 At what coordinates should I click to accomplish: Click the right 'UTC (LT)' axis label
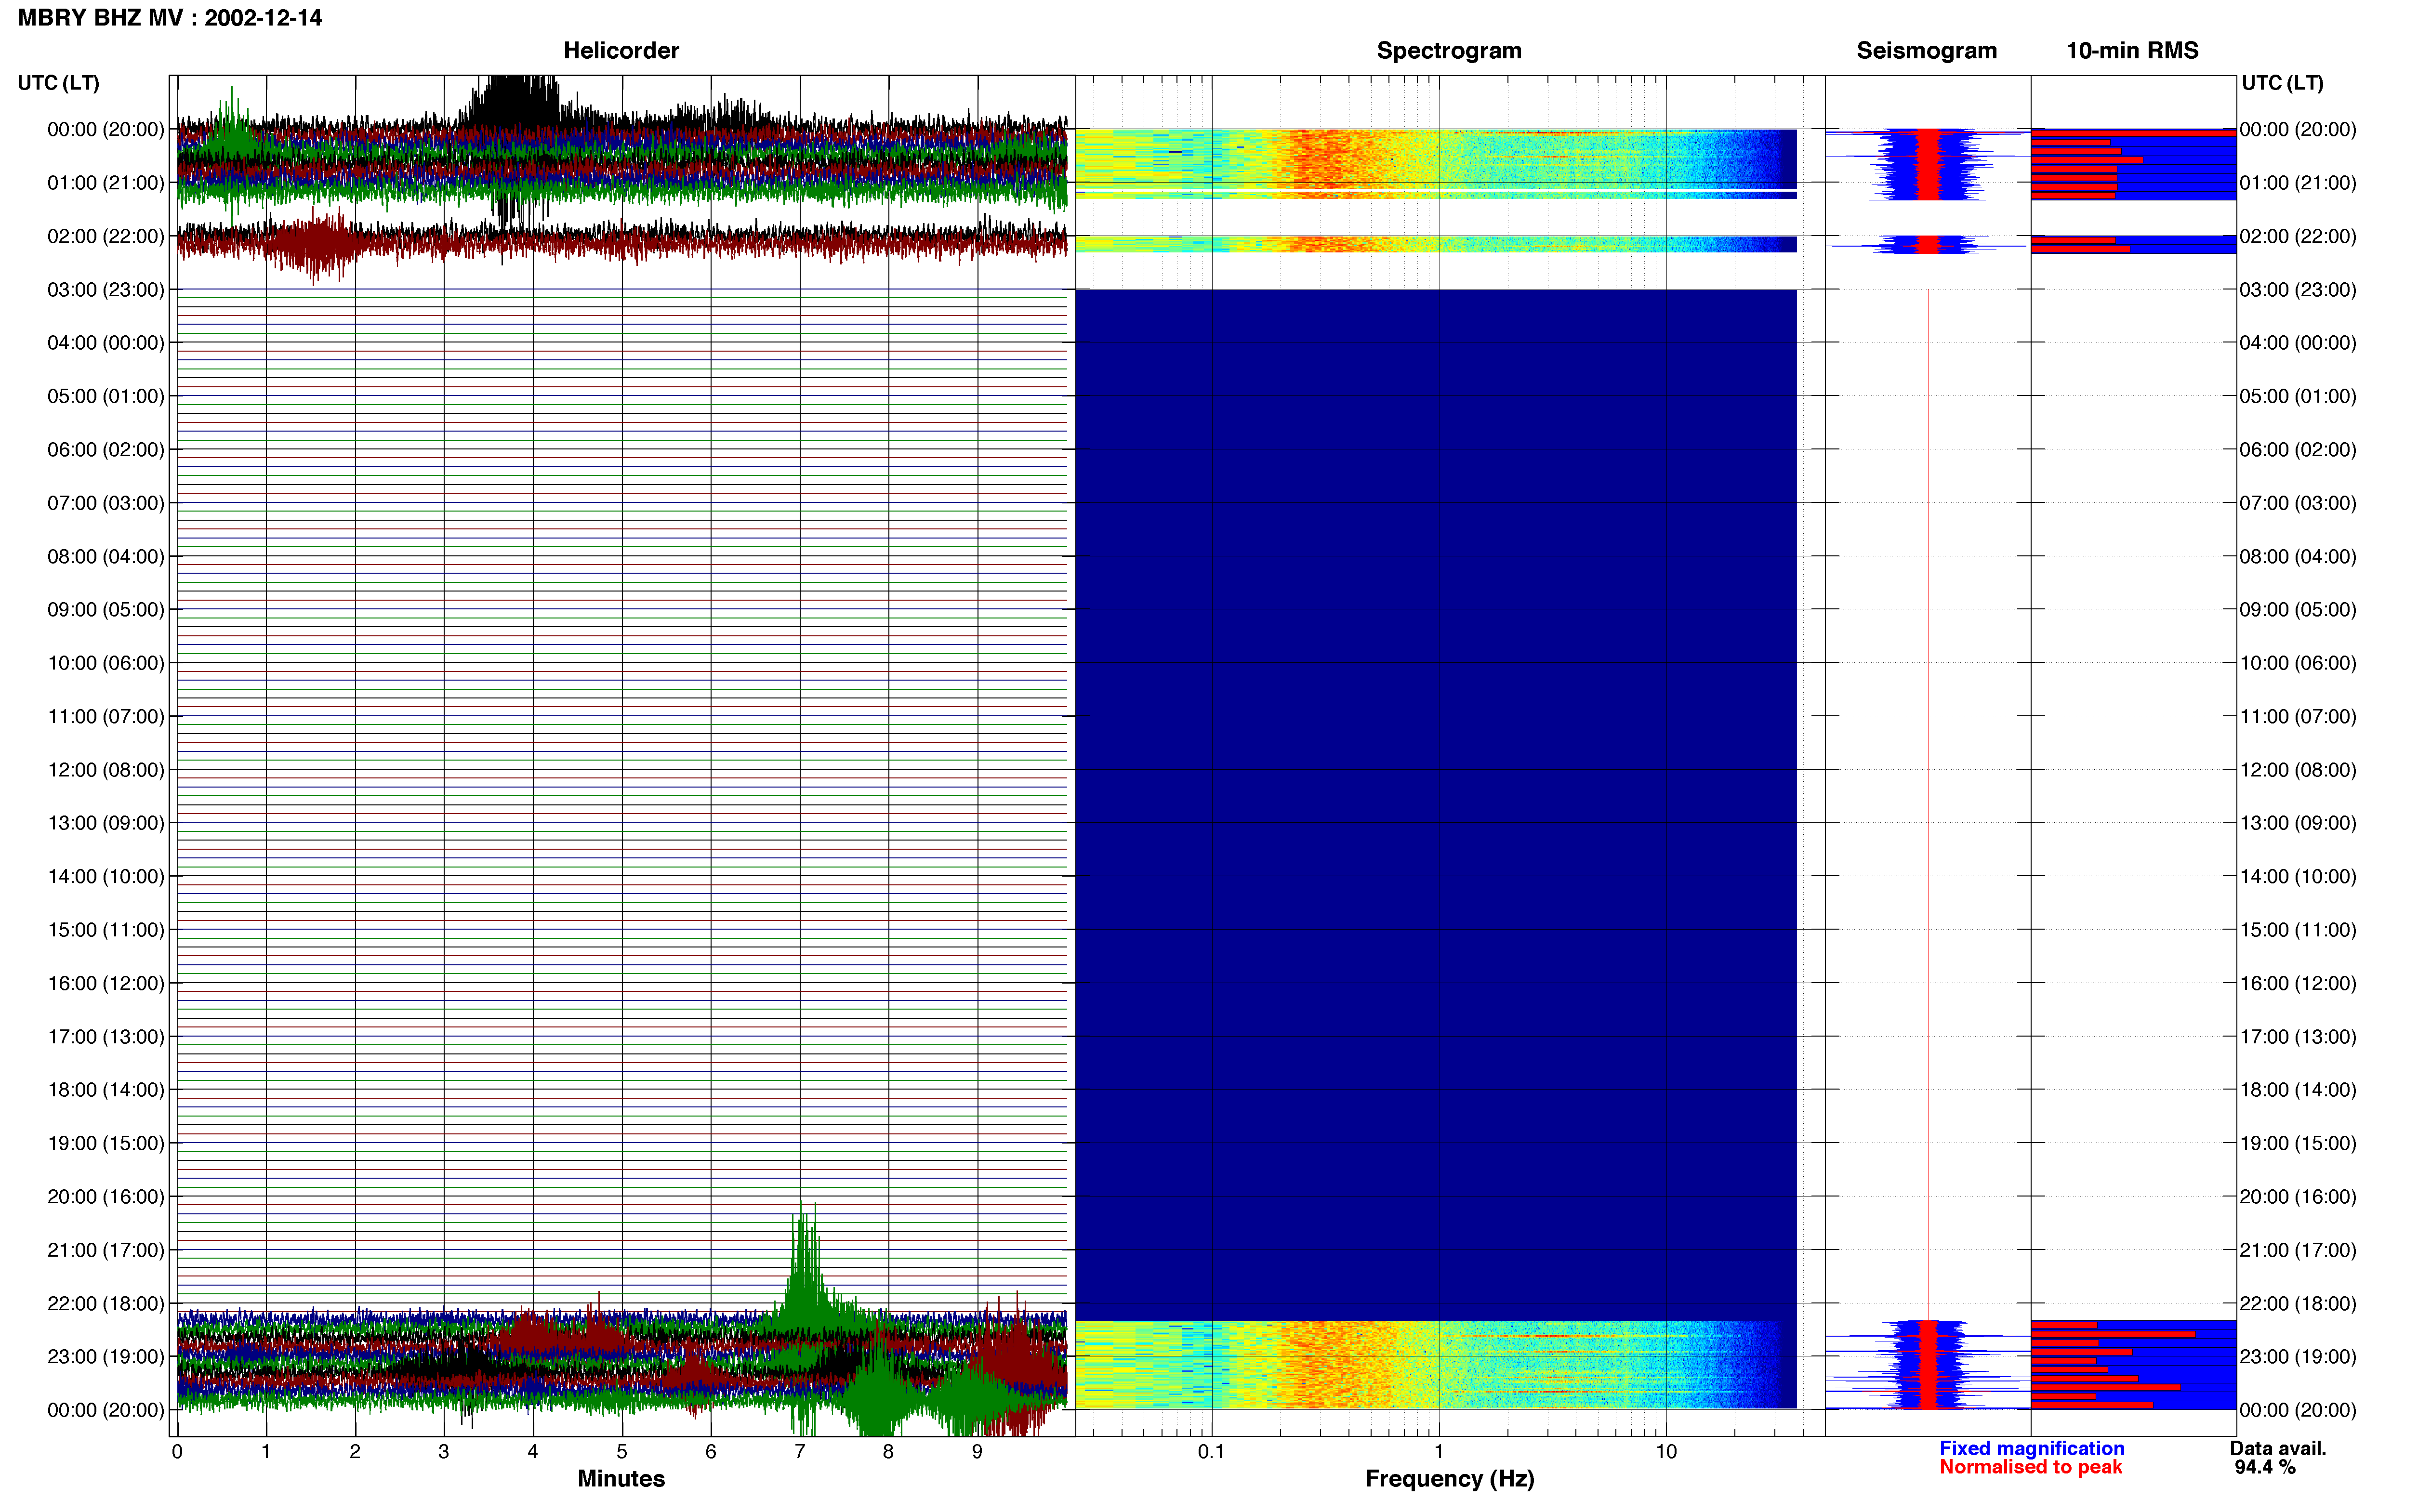pyautogui.click(x=2282, y=83)
